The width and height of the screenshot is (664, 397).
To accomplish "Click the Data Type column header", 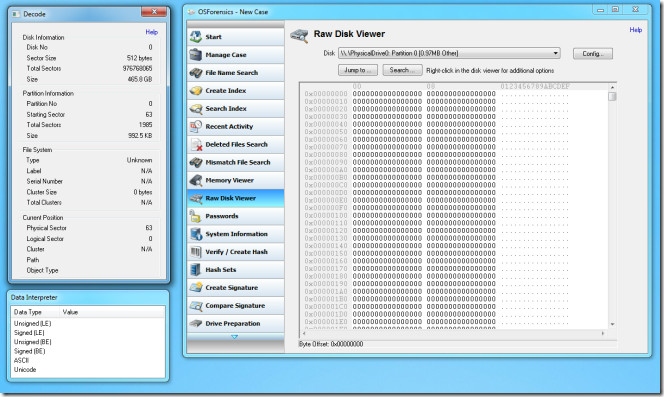I will click(x=36, y=312).
